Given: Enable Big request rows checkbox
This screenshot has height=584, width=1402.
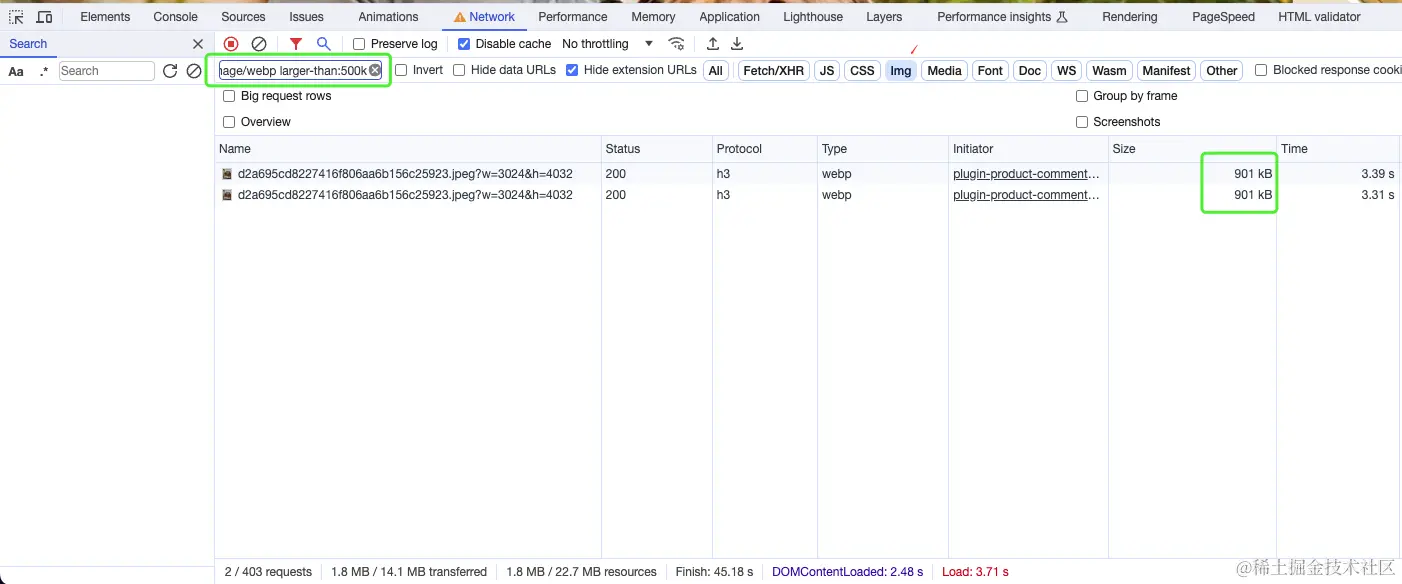Looking at the screenshot, I should coord(229,96).
